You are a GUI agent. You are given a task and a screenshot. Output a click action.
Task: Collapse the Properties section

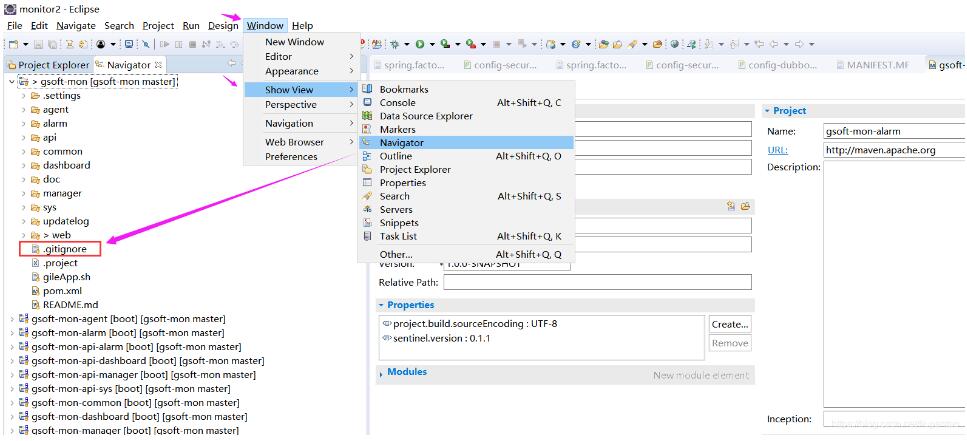point(382,305)
